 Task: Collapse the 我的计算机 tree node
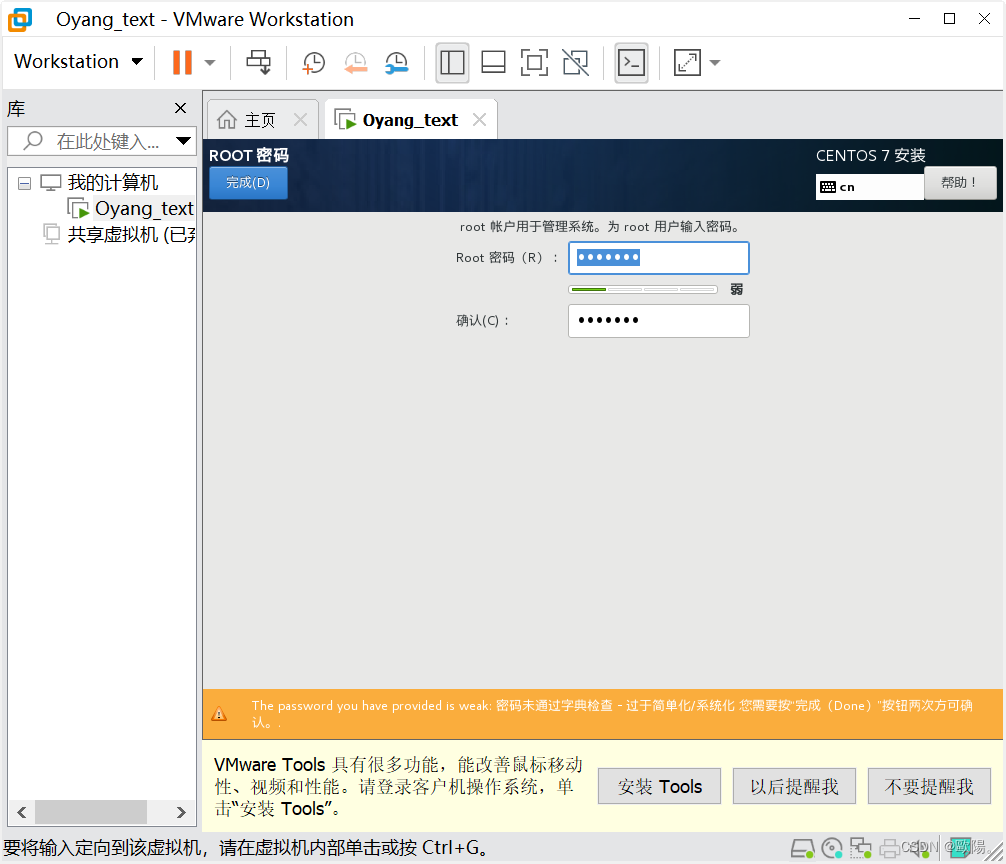coord(24,184)
